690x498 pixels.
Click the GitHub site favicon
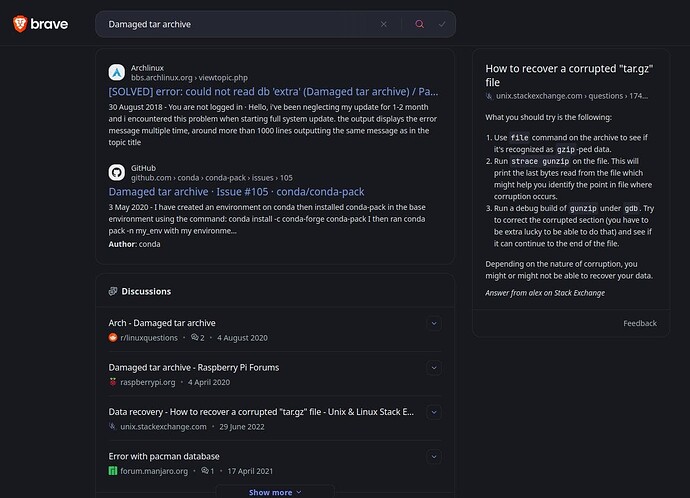coord(117,172)
